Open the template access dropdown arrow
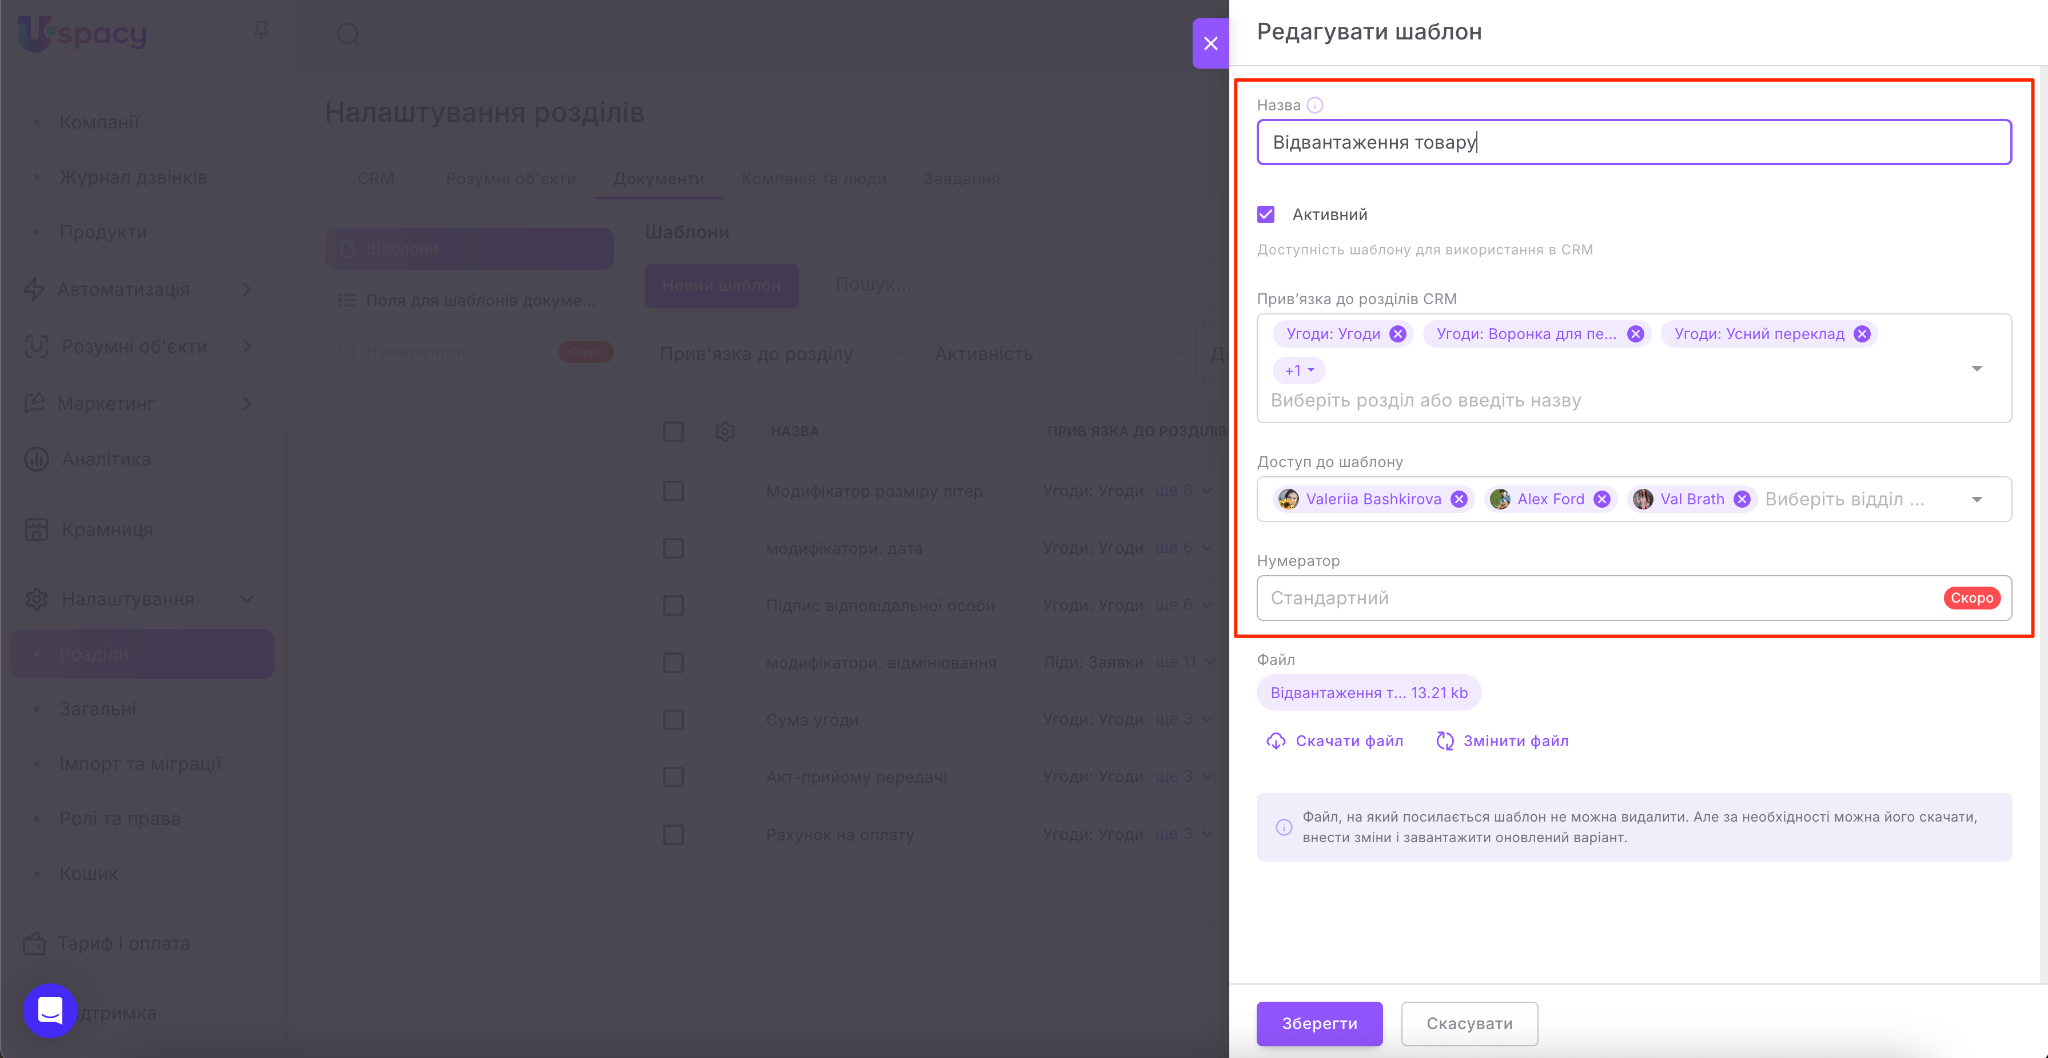Screen dimensions: 2048x1058 (1976, 500)
